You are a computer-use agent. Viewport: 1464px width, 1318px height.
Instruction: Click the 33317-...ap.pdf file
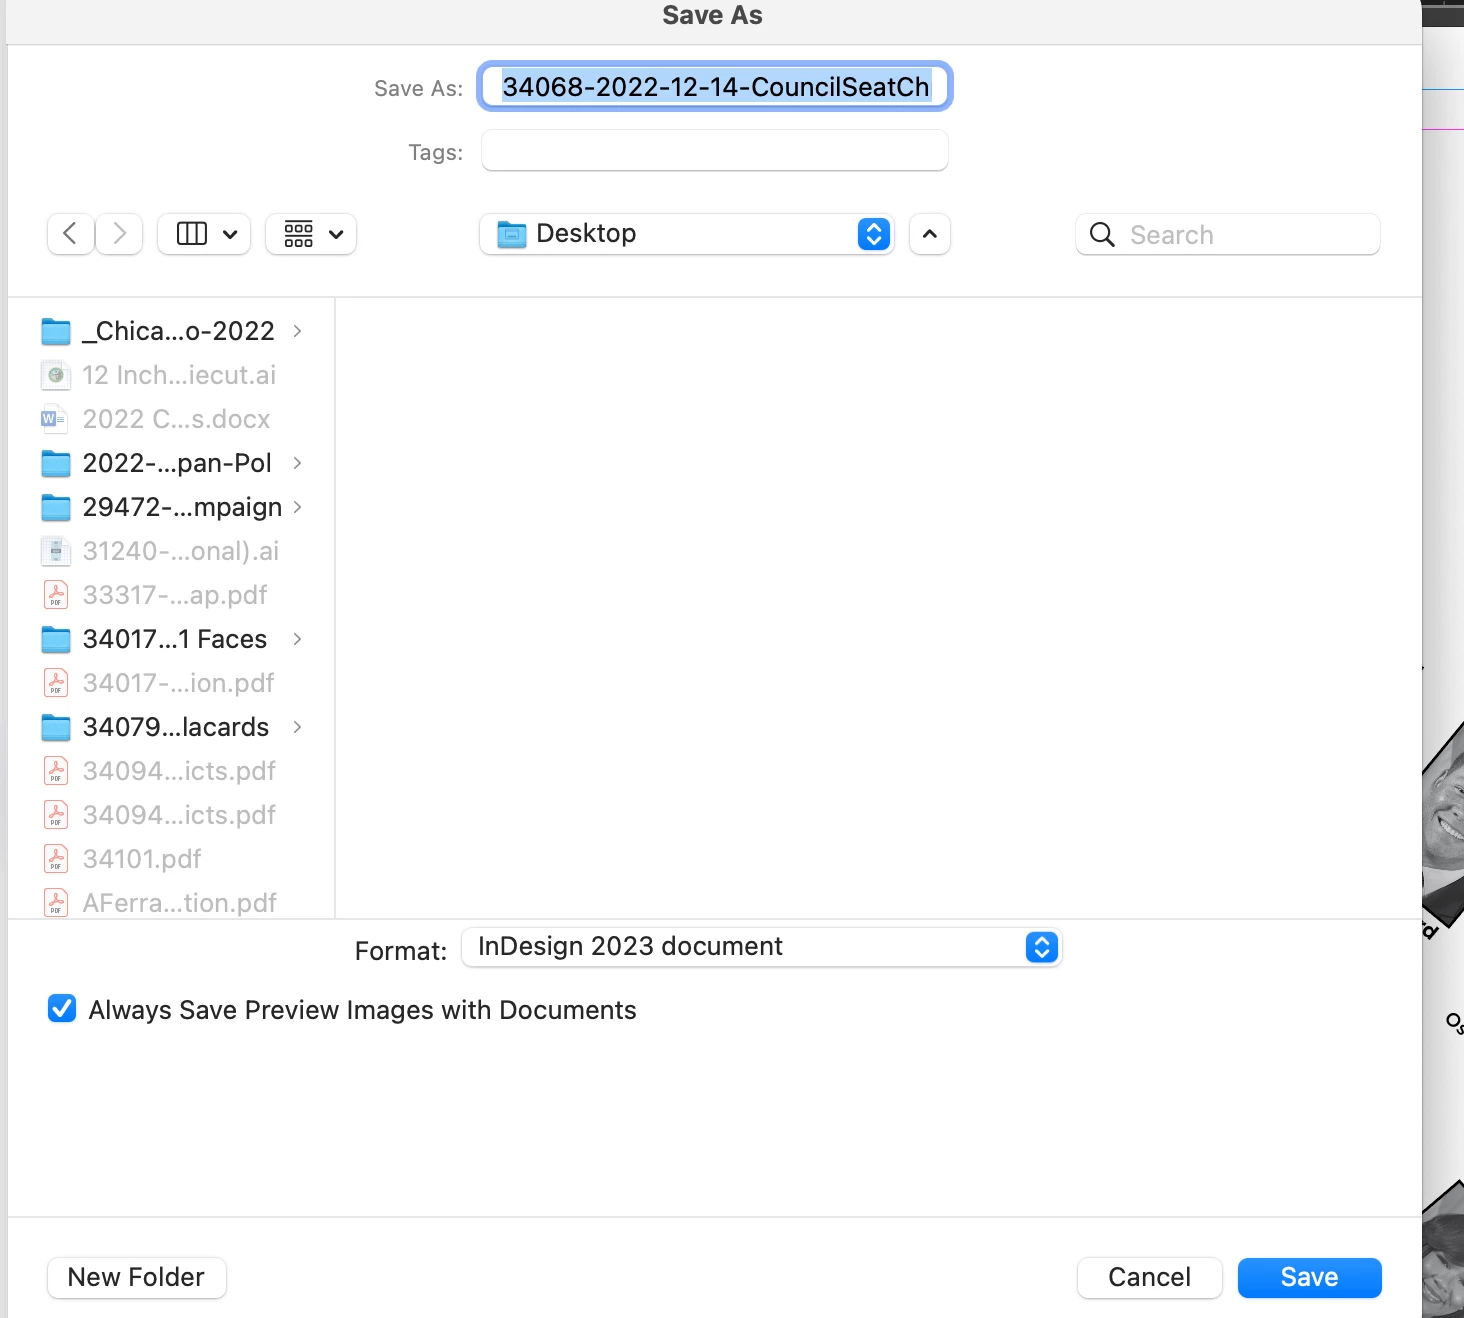172,595
